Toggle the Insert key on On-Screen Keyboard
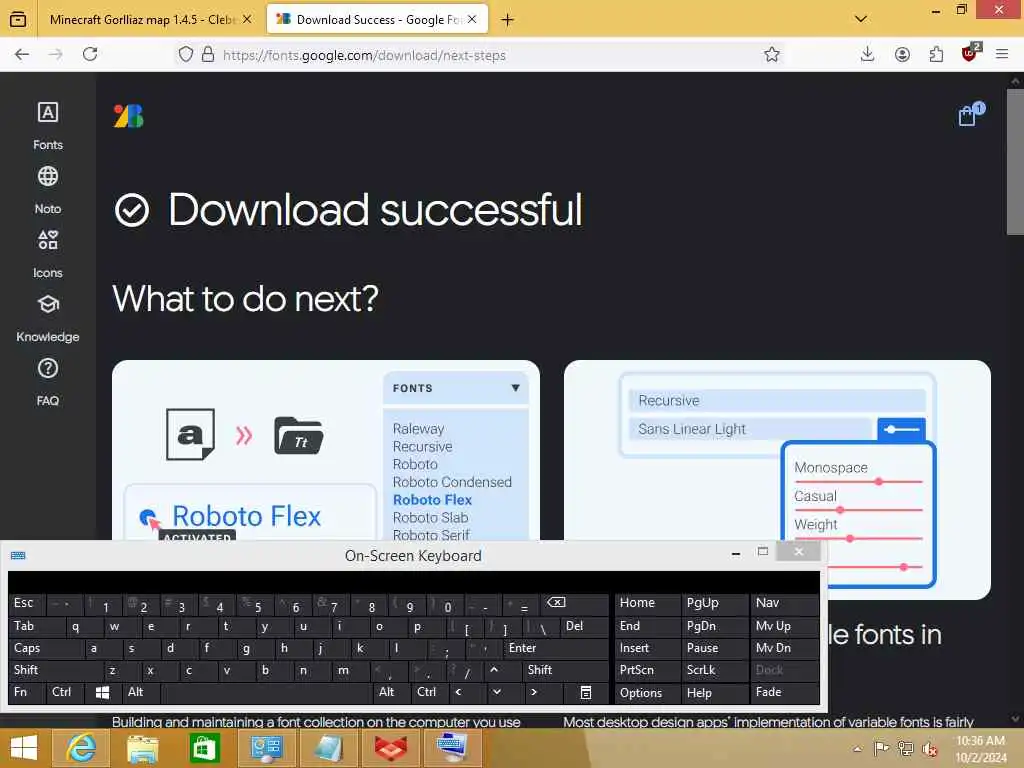The height and width of the screenshot is (768, 1024). click(x=647, y=648)
